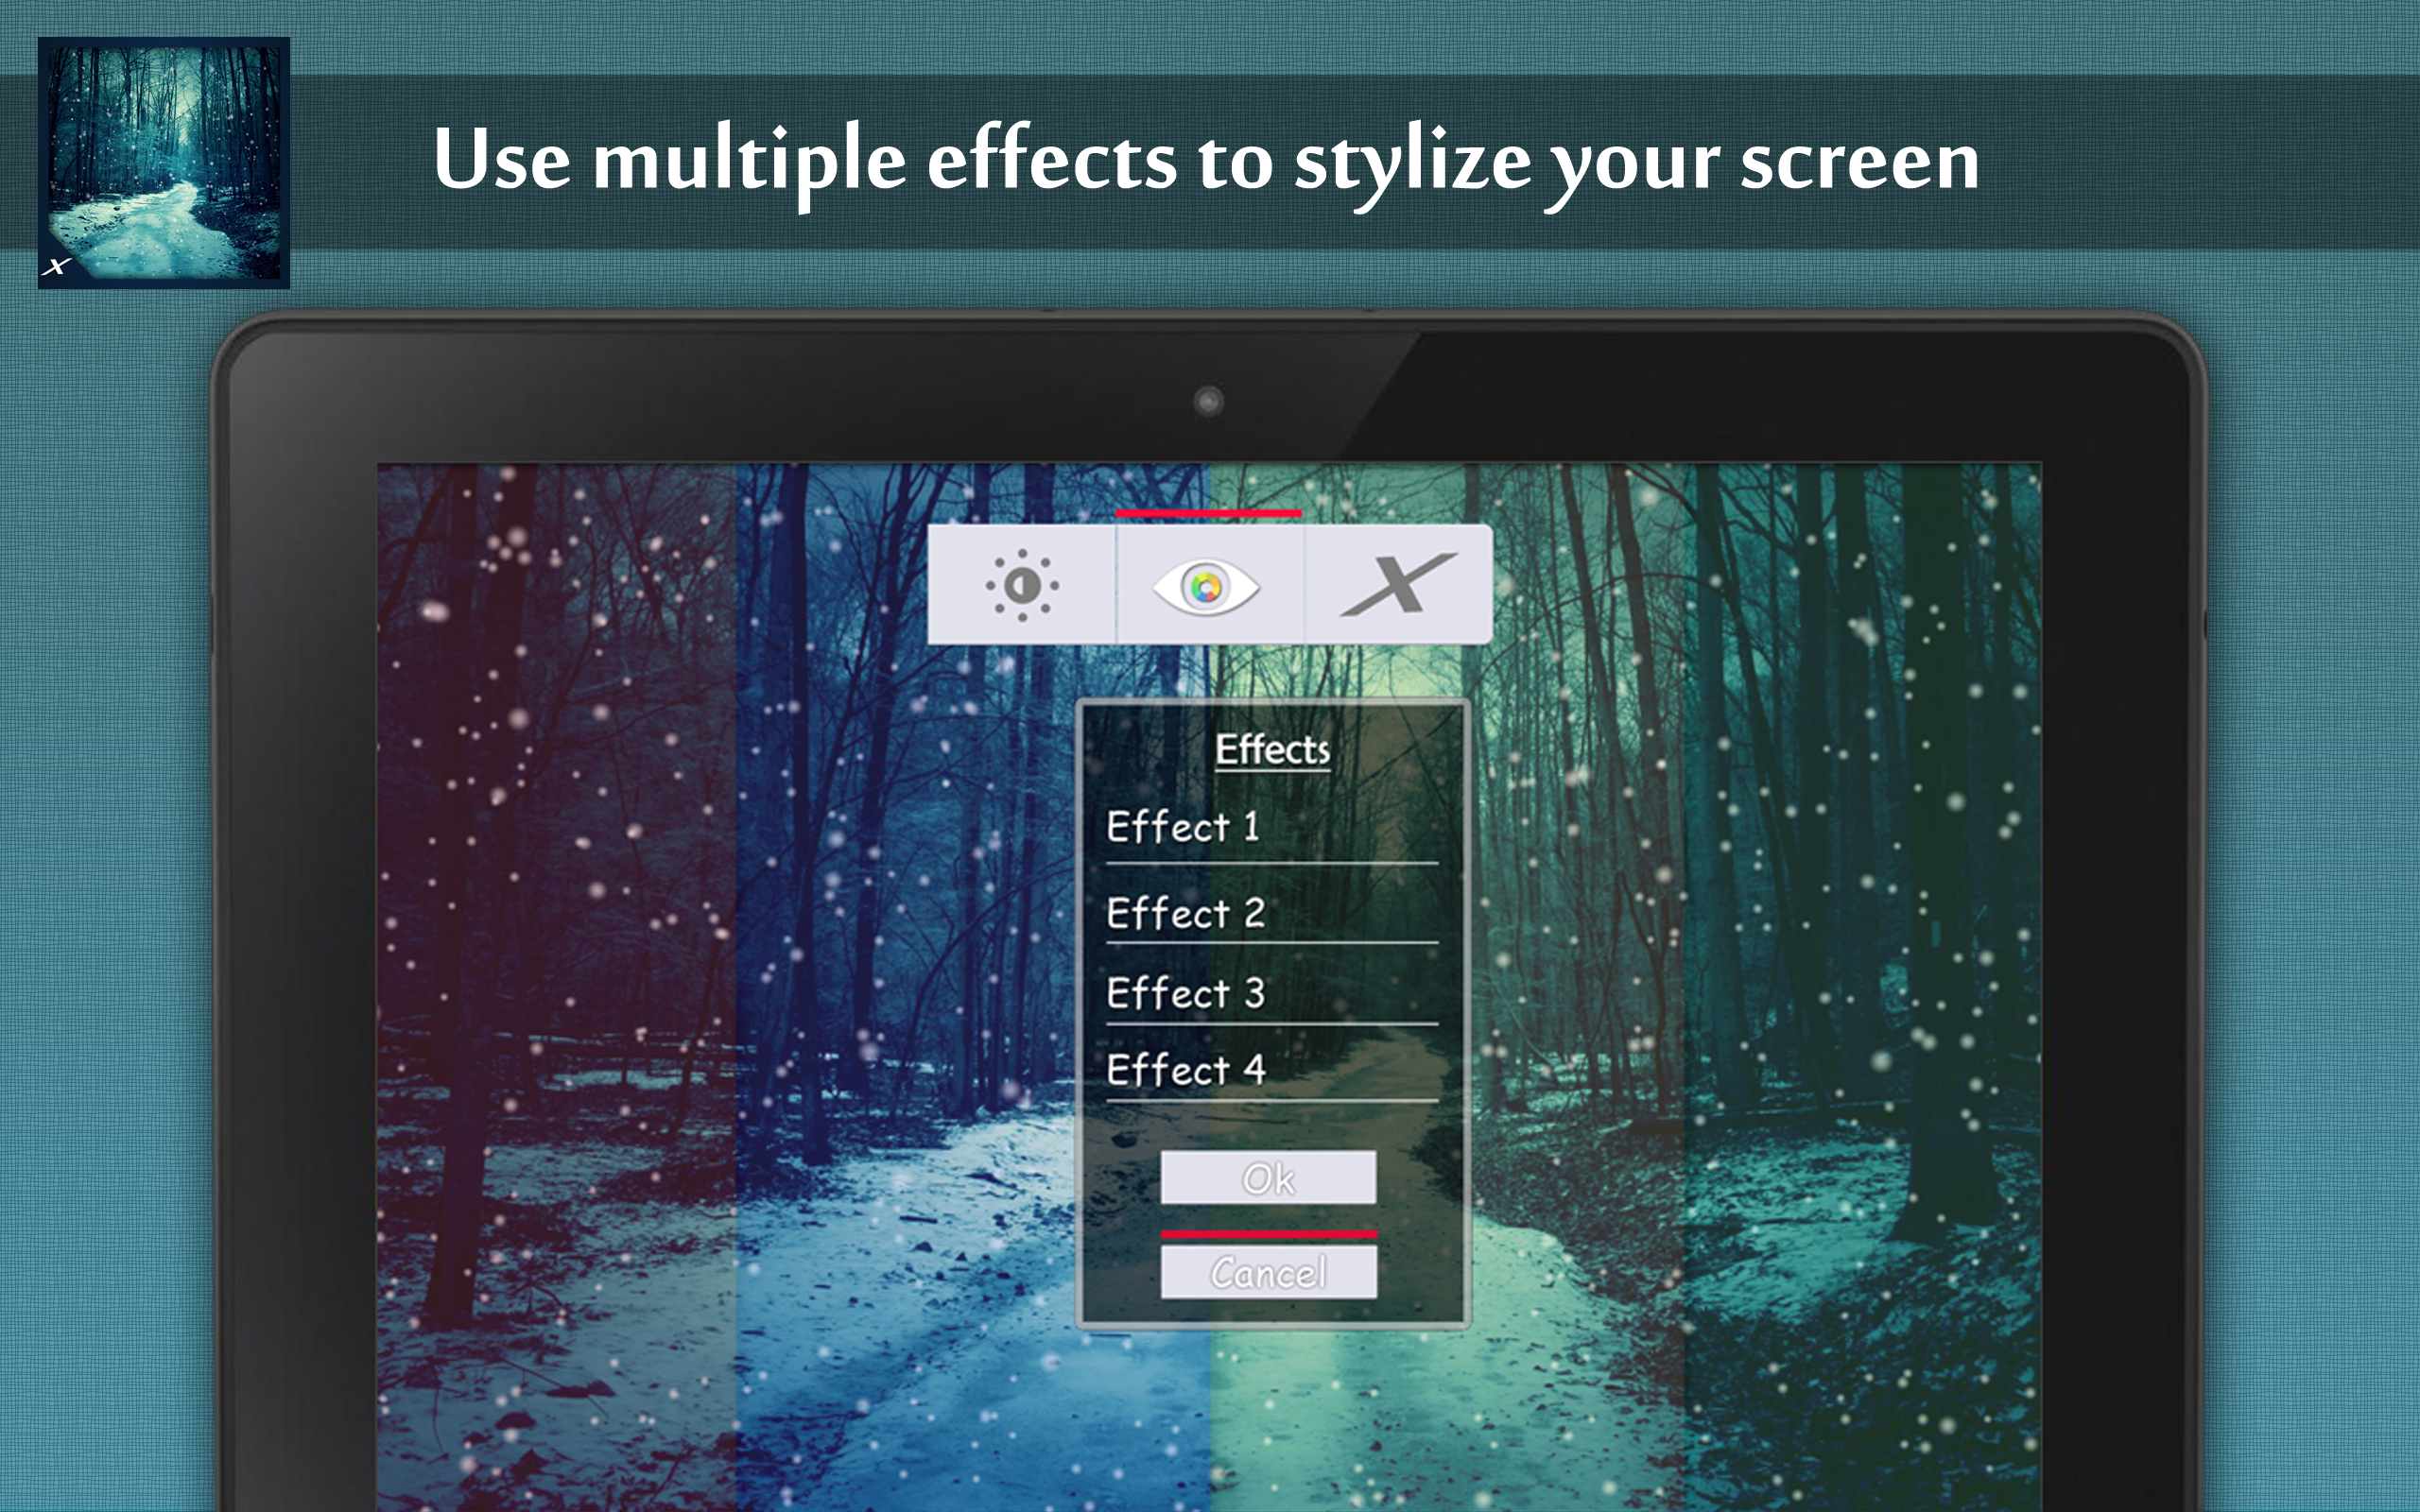The width and height of the screenshot is (2420, 1512).
Task: Choose Effect 1 from the list
Action: [1271, 828]
